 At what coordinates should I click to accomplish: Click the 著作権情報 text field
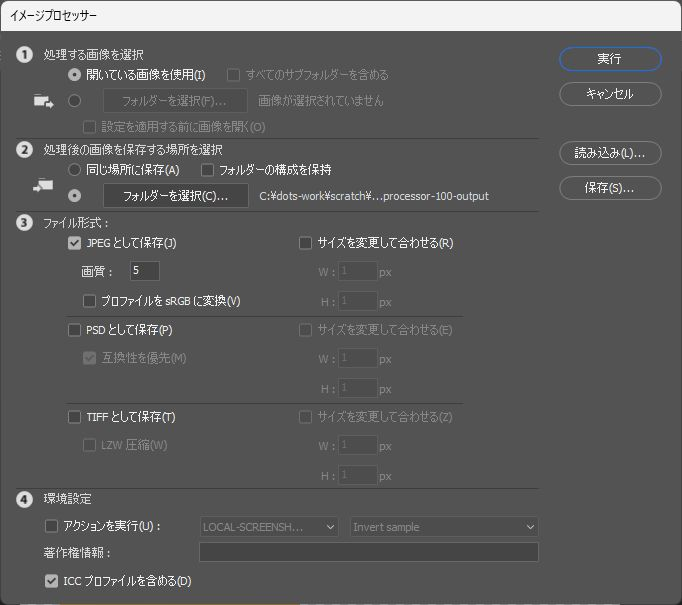[x=369, y=552]
